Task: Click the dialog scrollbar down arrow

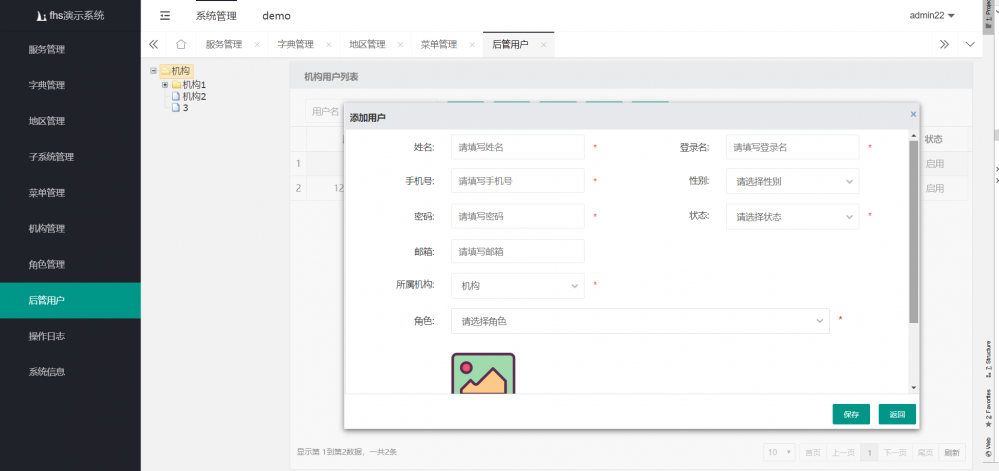Action: [x=914, y=388]
